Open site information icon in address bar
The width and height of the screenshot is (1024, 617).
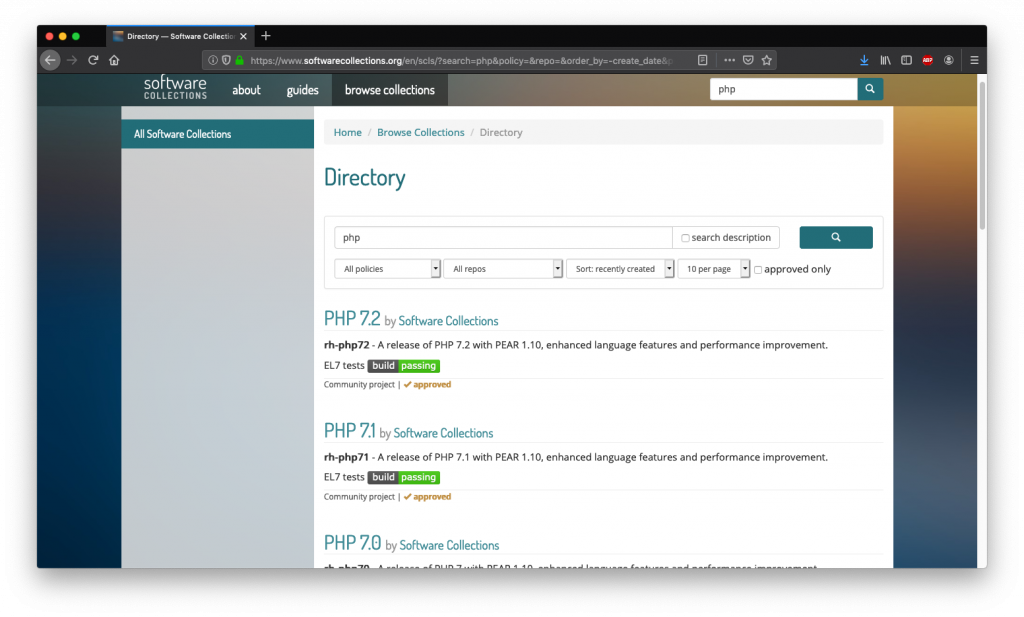tap(213, 60)
